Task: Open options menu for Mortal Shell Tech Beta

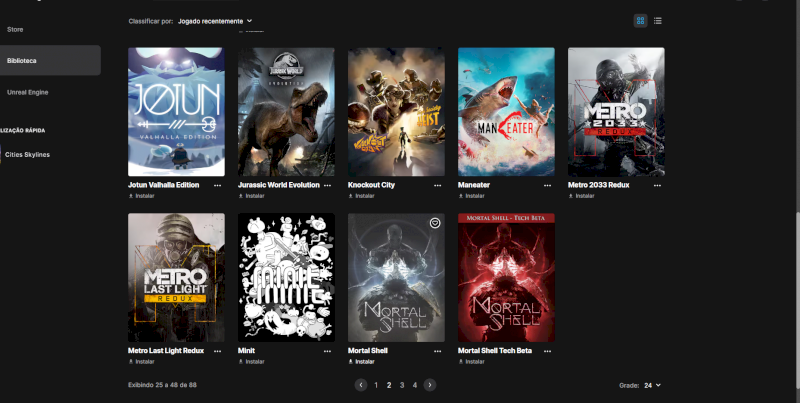Action: (x=547, y=350)
